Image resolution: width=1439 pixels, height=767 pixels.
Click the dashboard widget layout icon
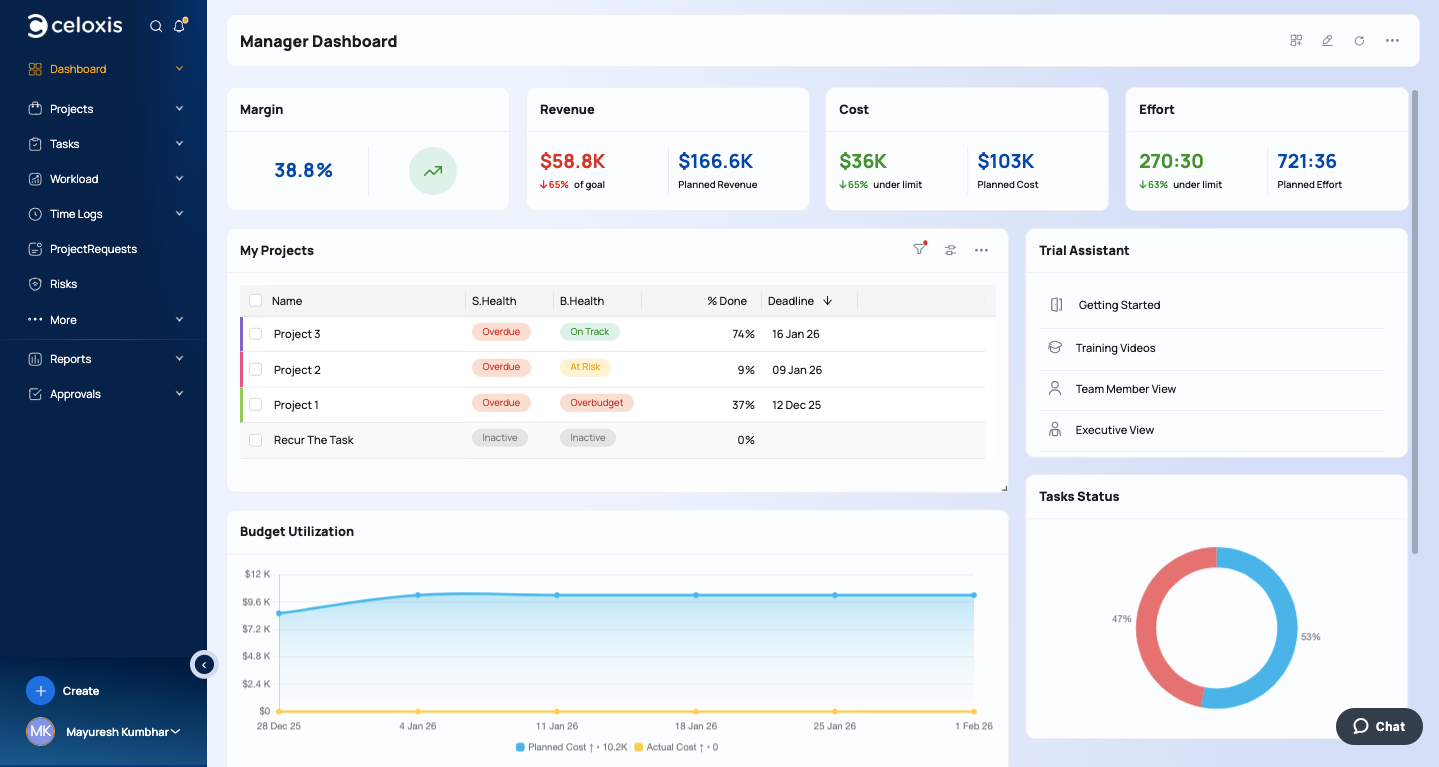(1296, 41)
